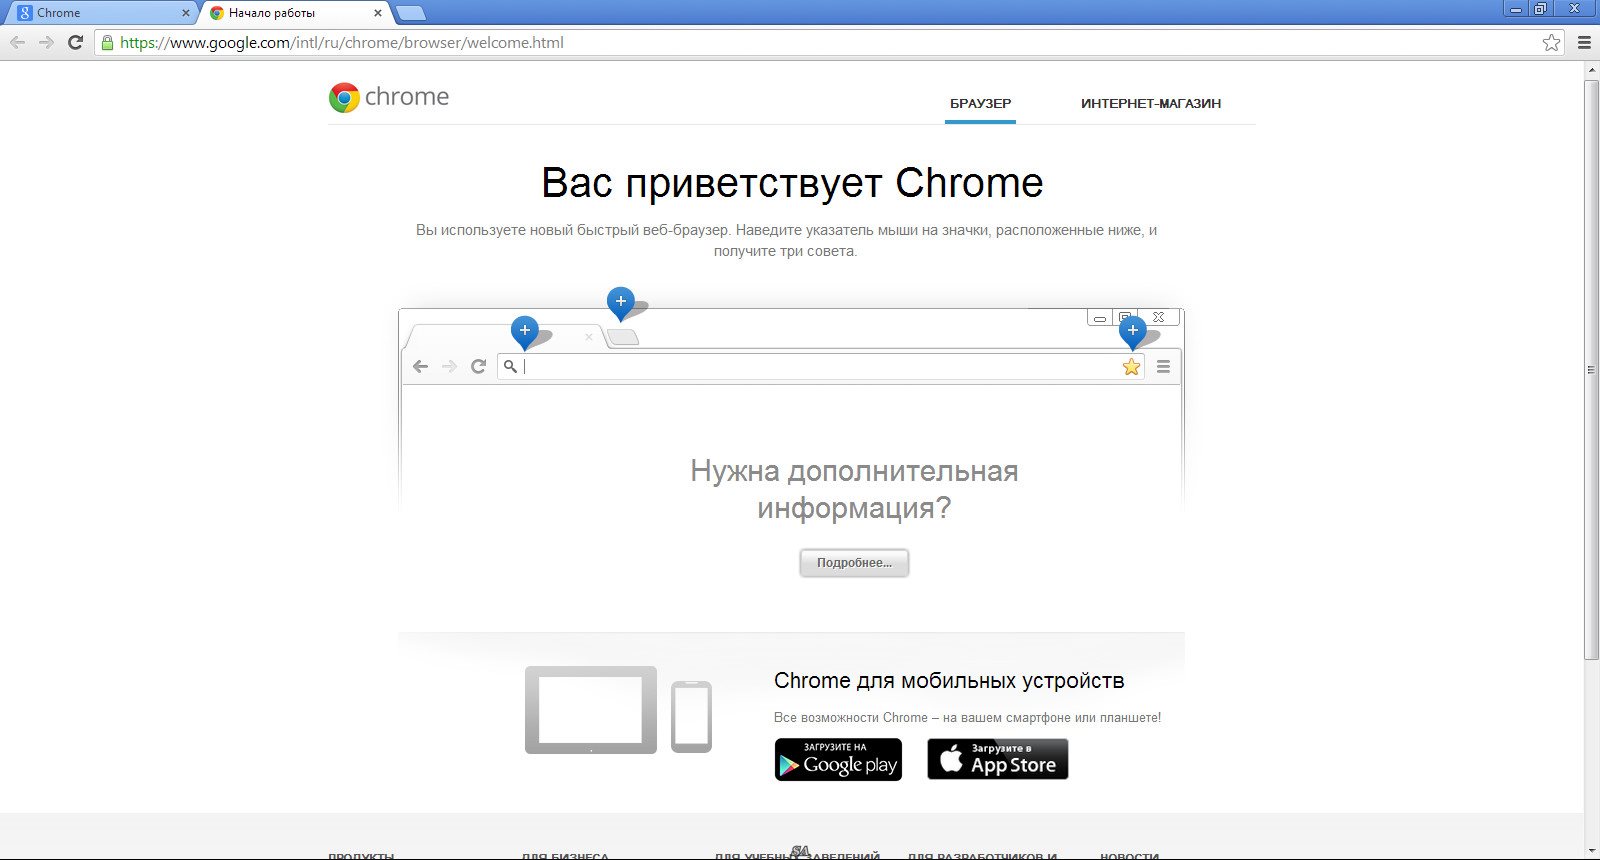Image resolution: width=1600 pixels, height=860 pixels.
Task: Click the vertical scrollbar thumb
Action: click(1592, 370)
